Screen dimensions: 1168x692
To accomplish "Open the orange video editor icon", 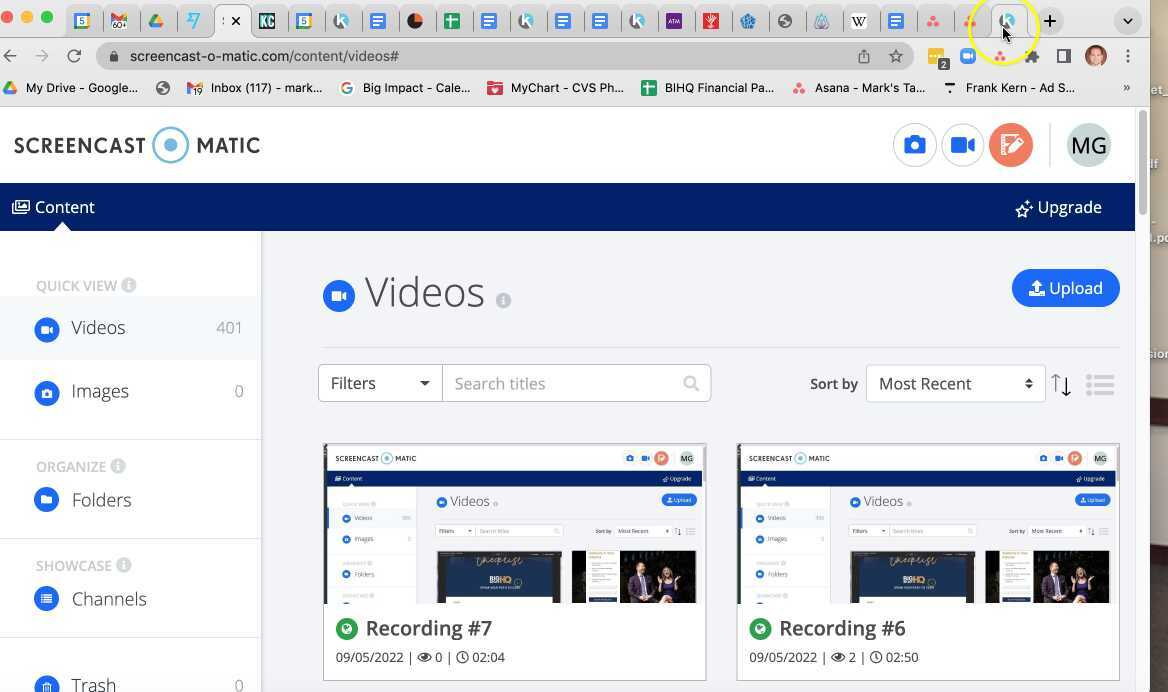I will coord(1010,146).
